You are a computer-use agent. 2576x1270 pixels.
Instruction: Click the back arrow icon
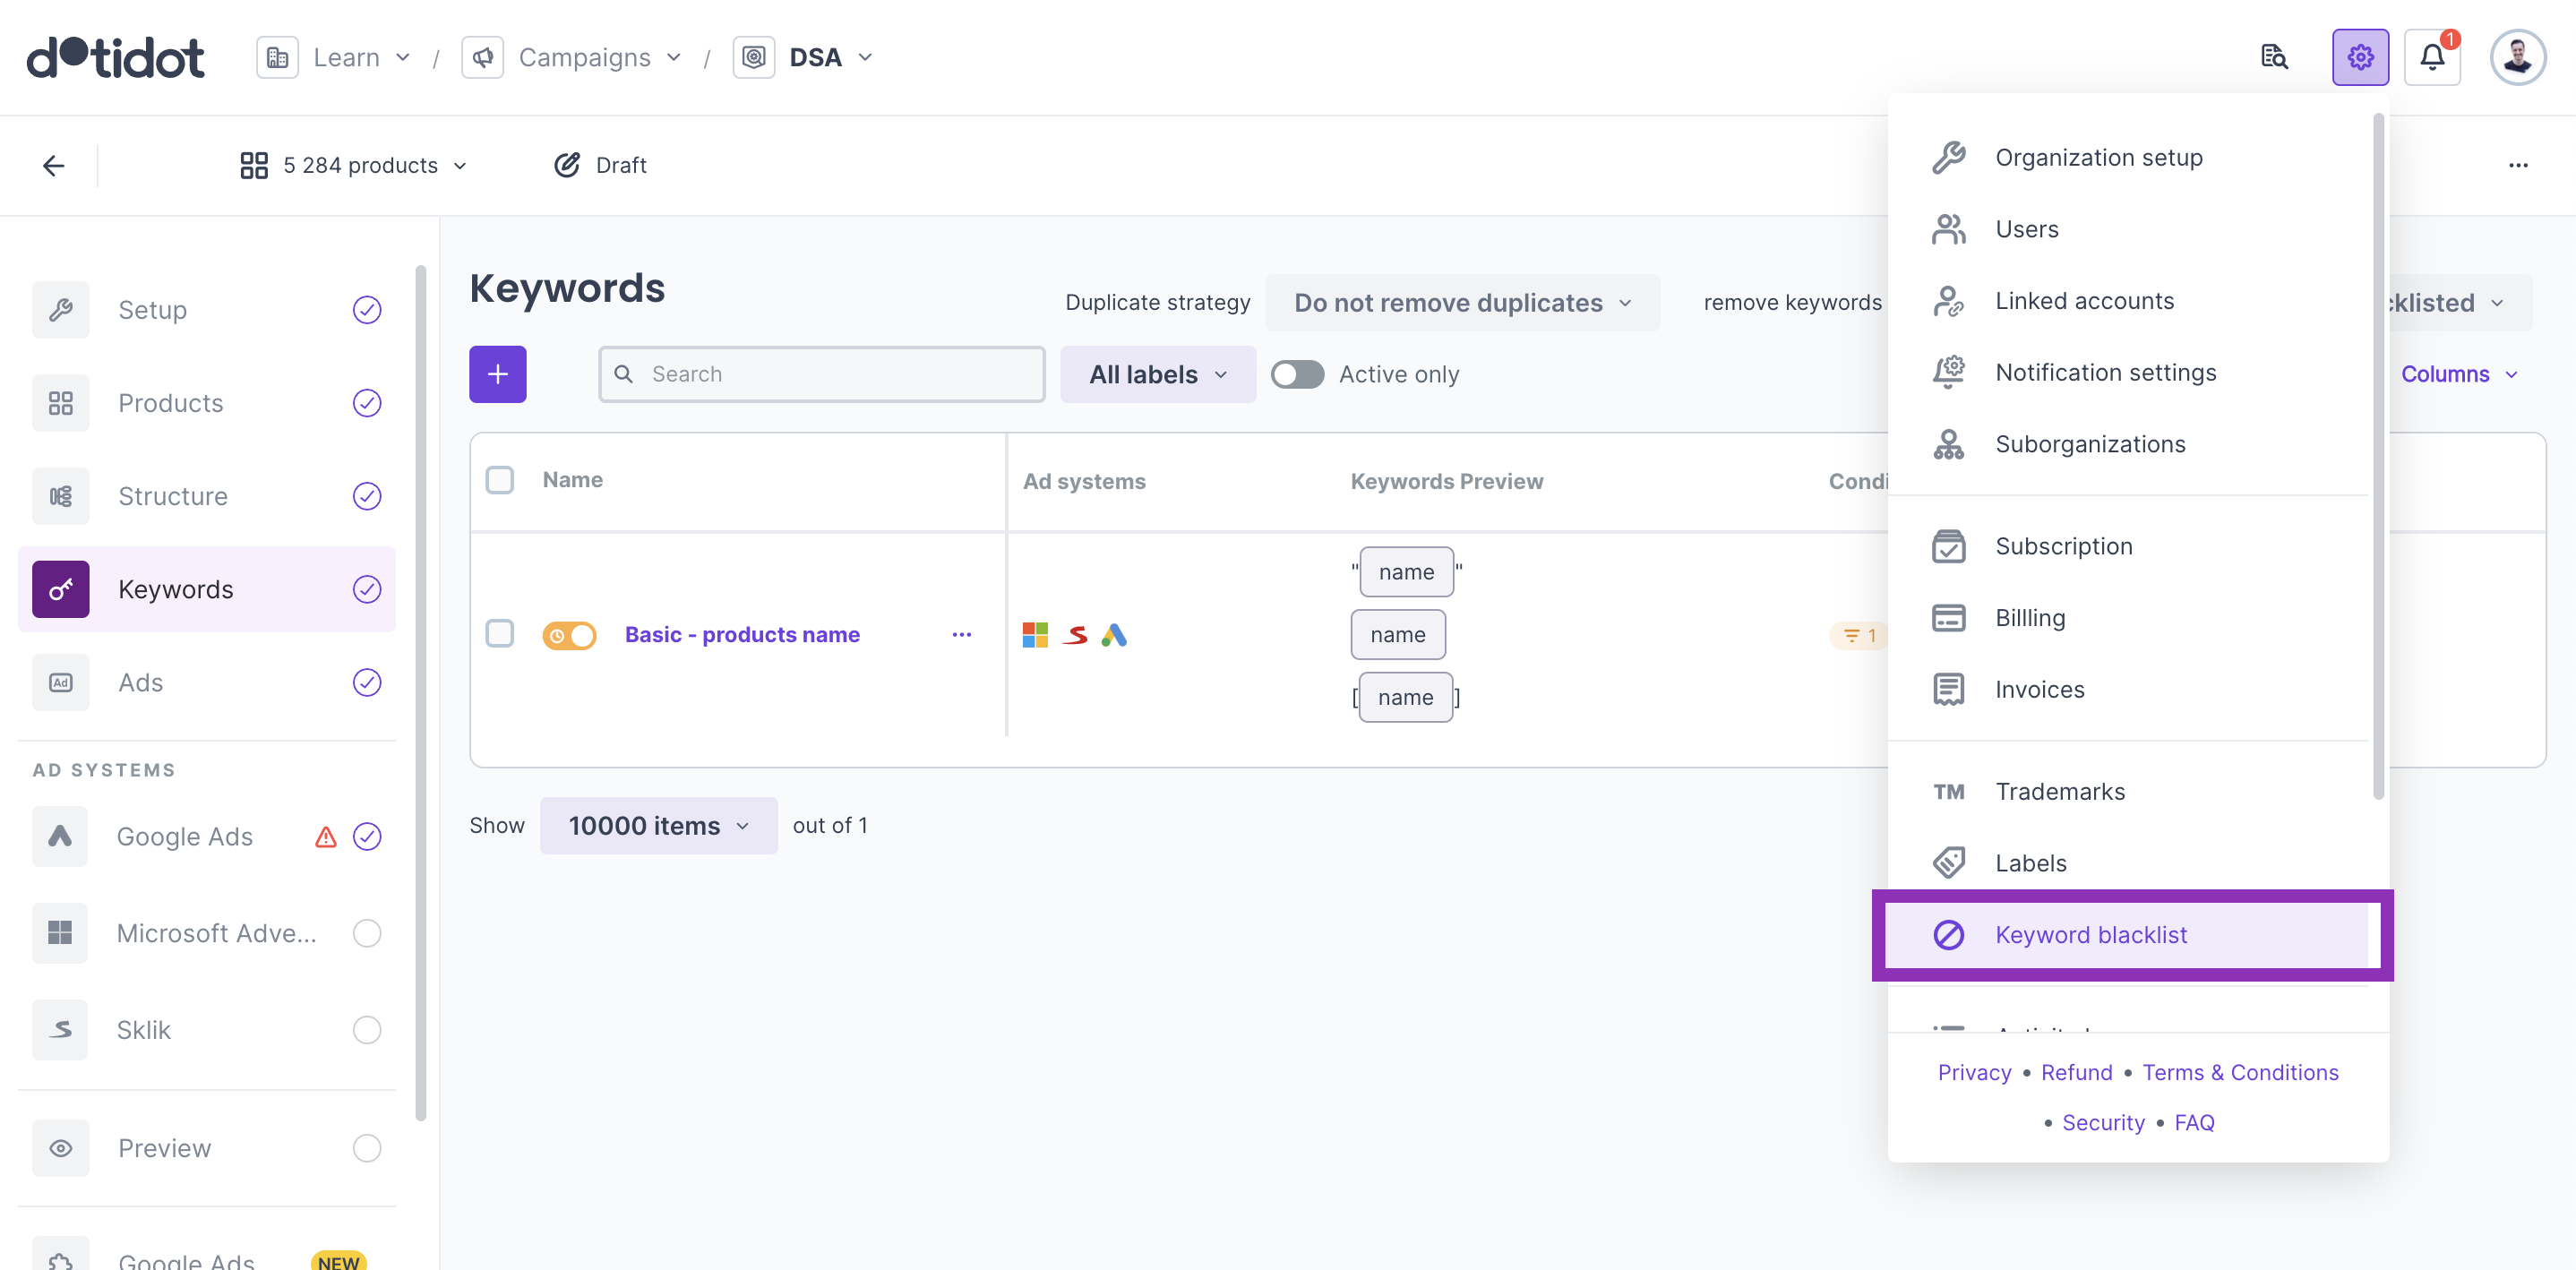[x=54, y=165]
